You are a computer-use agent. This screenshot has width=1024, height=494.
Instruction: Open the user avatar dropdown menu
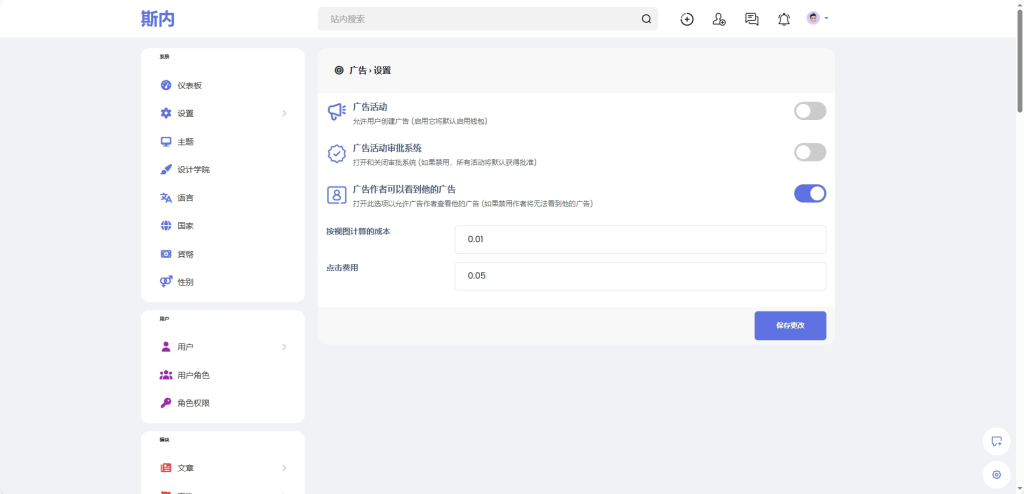click(817, 18)
